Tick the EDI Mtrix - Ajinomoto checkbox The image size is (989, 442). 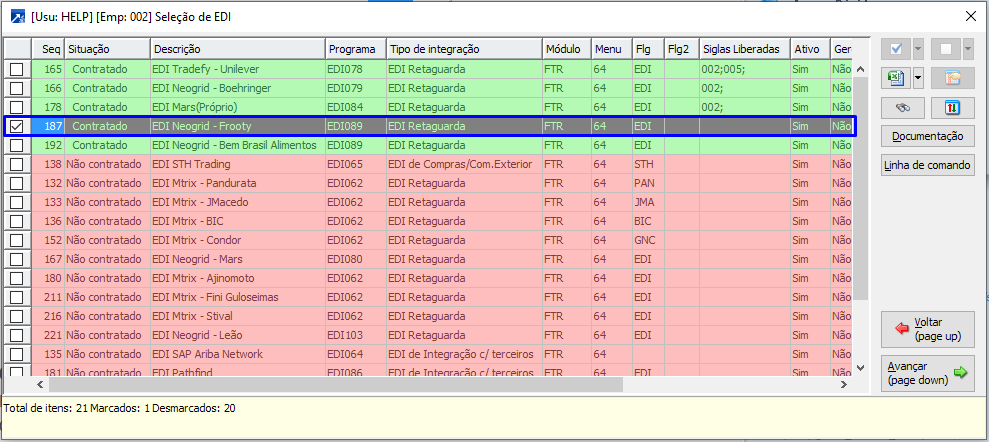pyautogui.click(x=17, y=278)
